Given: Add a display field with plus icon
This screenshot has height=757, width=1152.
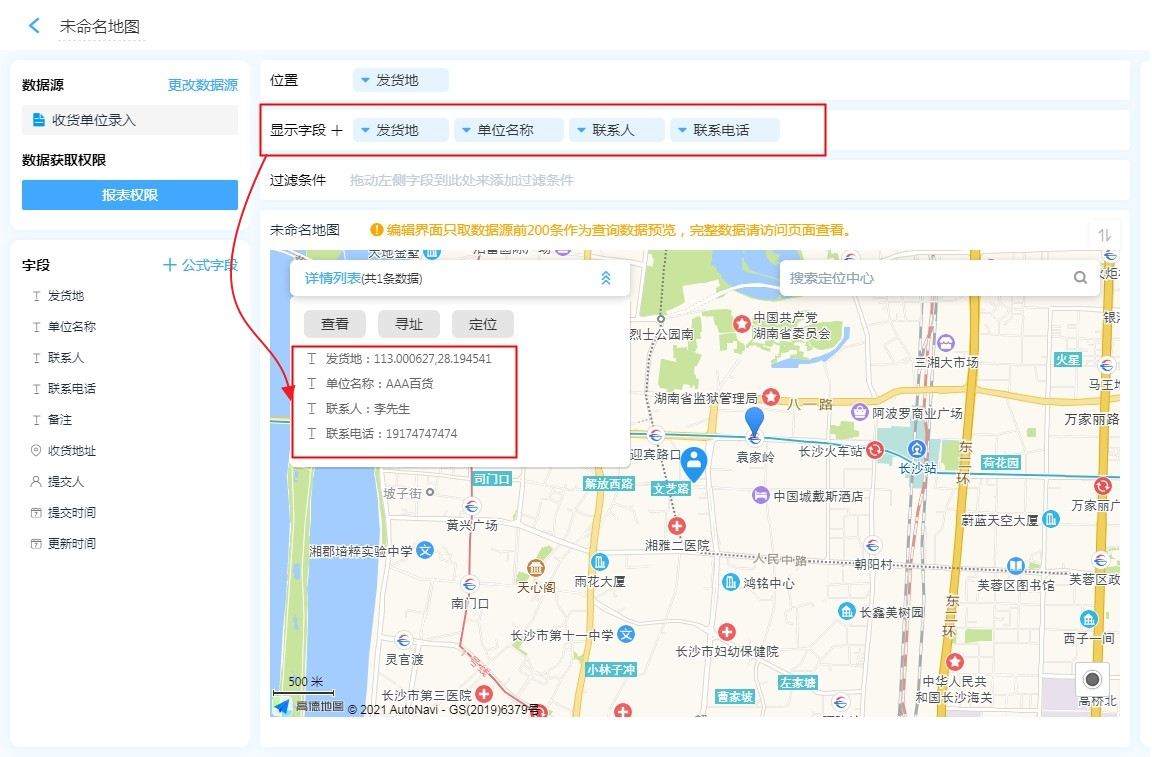Looking at the screenshot, I should click(x=337, y=130).
